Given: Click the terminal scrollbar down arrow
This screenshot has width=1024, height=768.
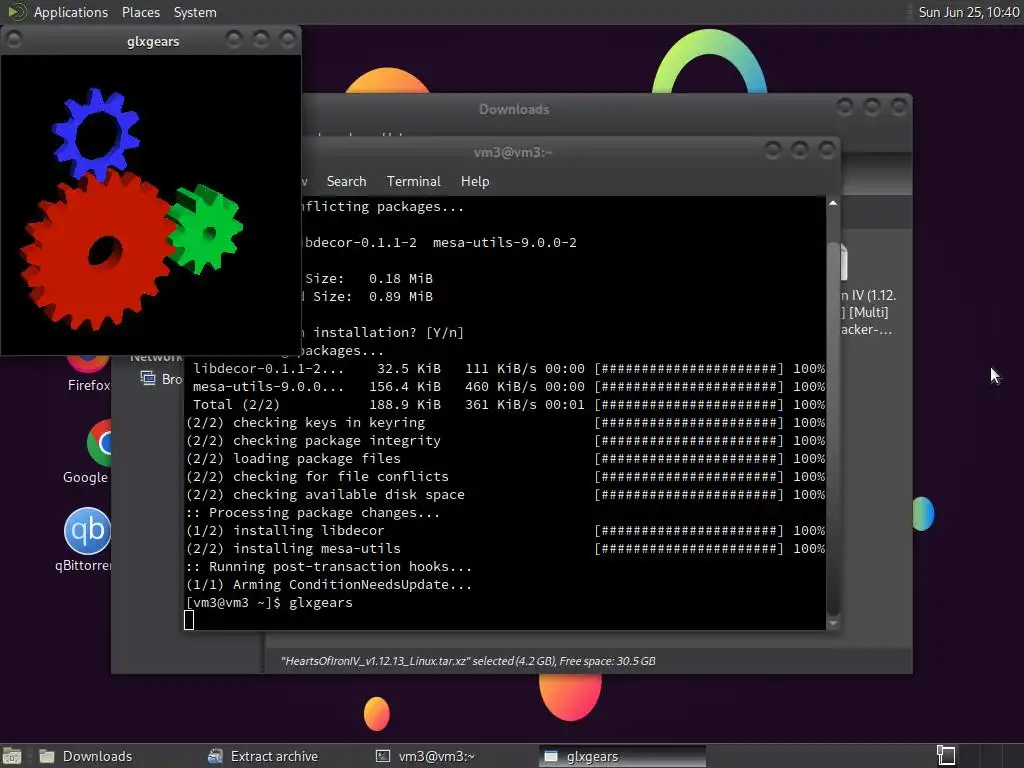Looking at the screenshot, I should [x=833, y=624].
